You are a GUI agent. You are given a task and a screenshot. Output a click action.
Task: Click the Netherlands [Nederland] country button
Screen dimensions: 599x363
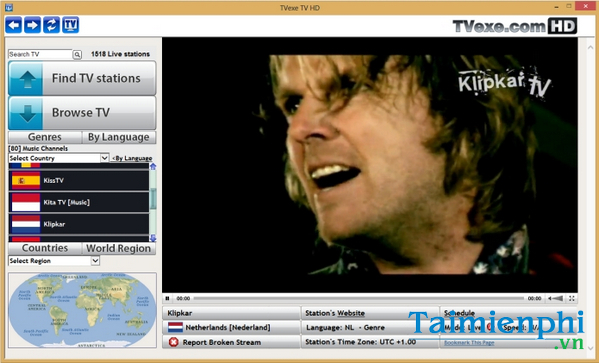point(232,327)
